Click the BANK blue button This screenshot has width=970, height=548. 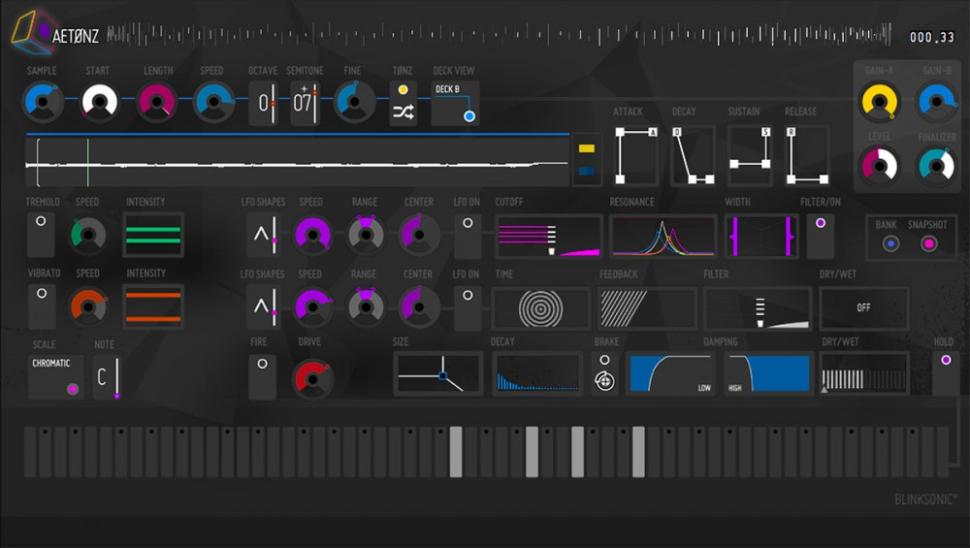[891, 244]
